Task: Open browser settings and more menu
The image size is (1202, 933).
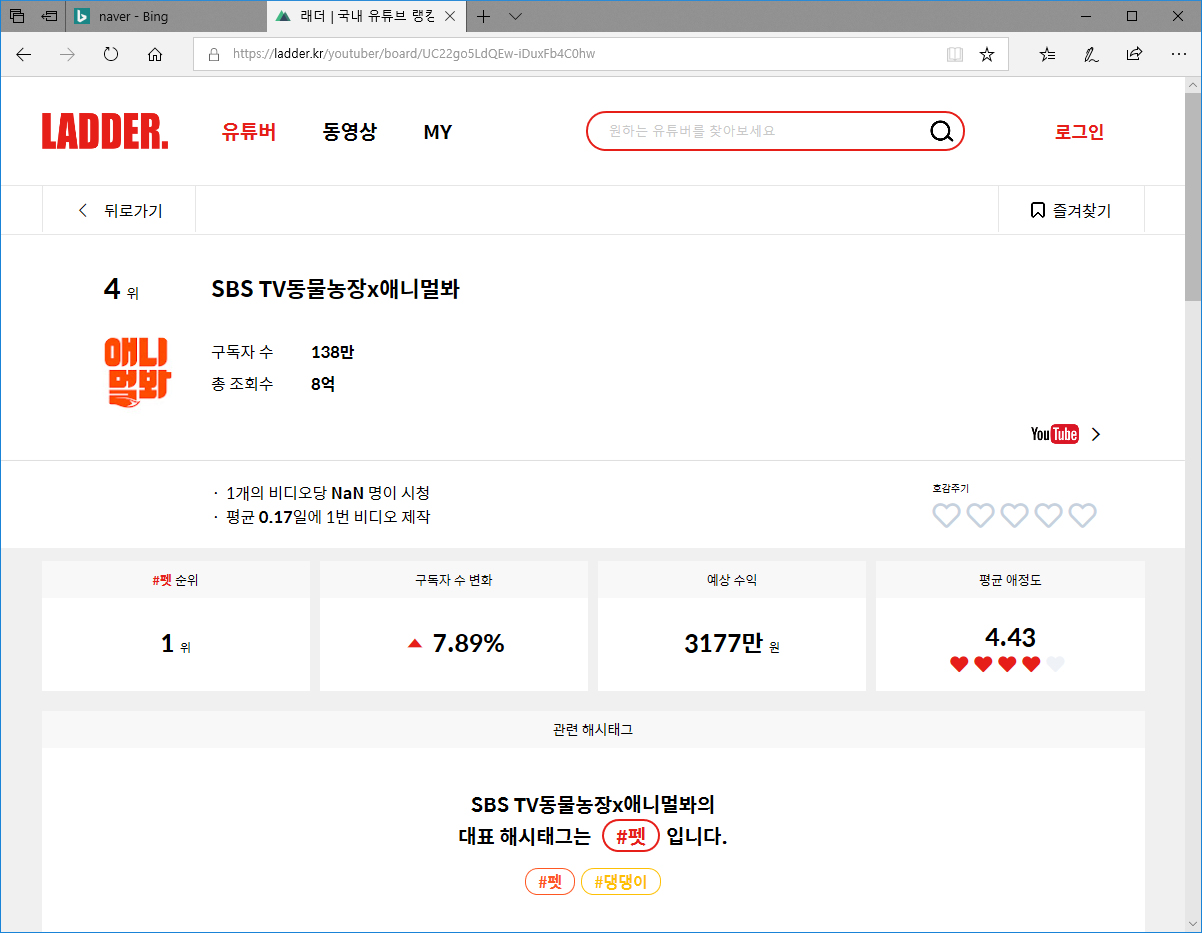Action: (1179, 54)
